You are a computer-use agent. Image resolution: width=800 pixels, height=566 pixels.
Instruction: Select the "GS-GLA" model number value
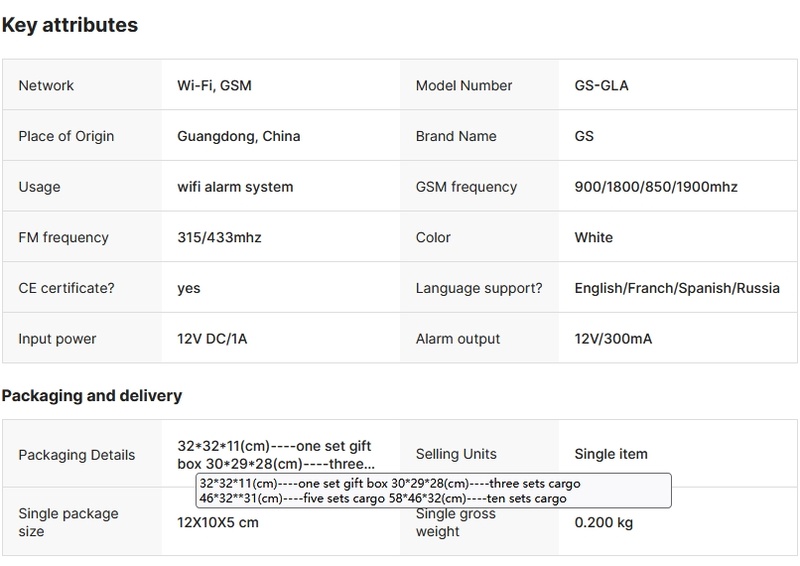point(602,86)
